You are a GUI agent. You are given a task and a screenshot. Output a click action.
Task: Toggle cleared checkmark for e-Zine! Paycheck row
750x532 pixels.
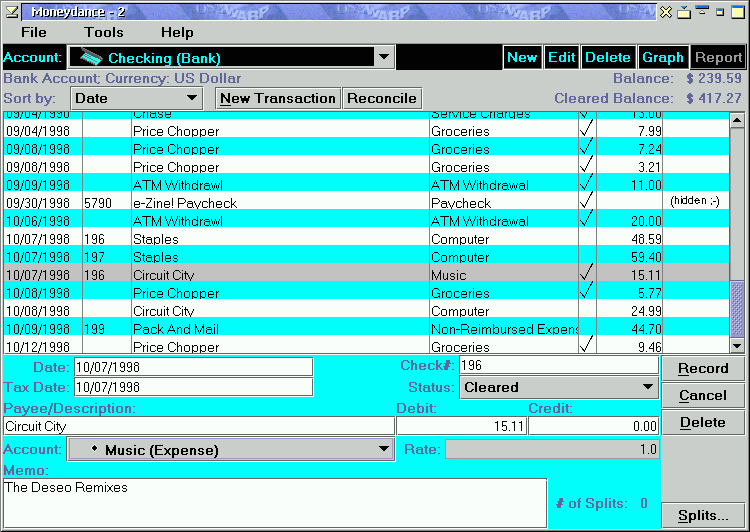tap(587, 202)
